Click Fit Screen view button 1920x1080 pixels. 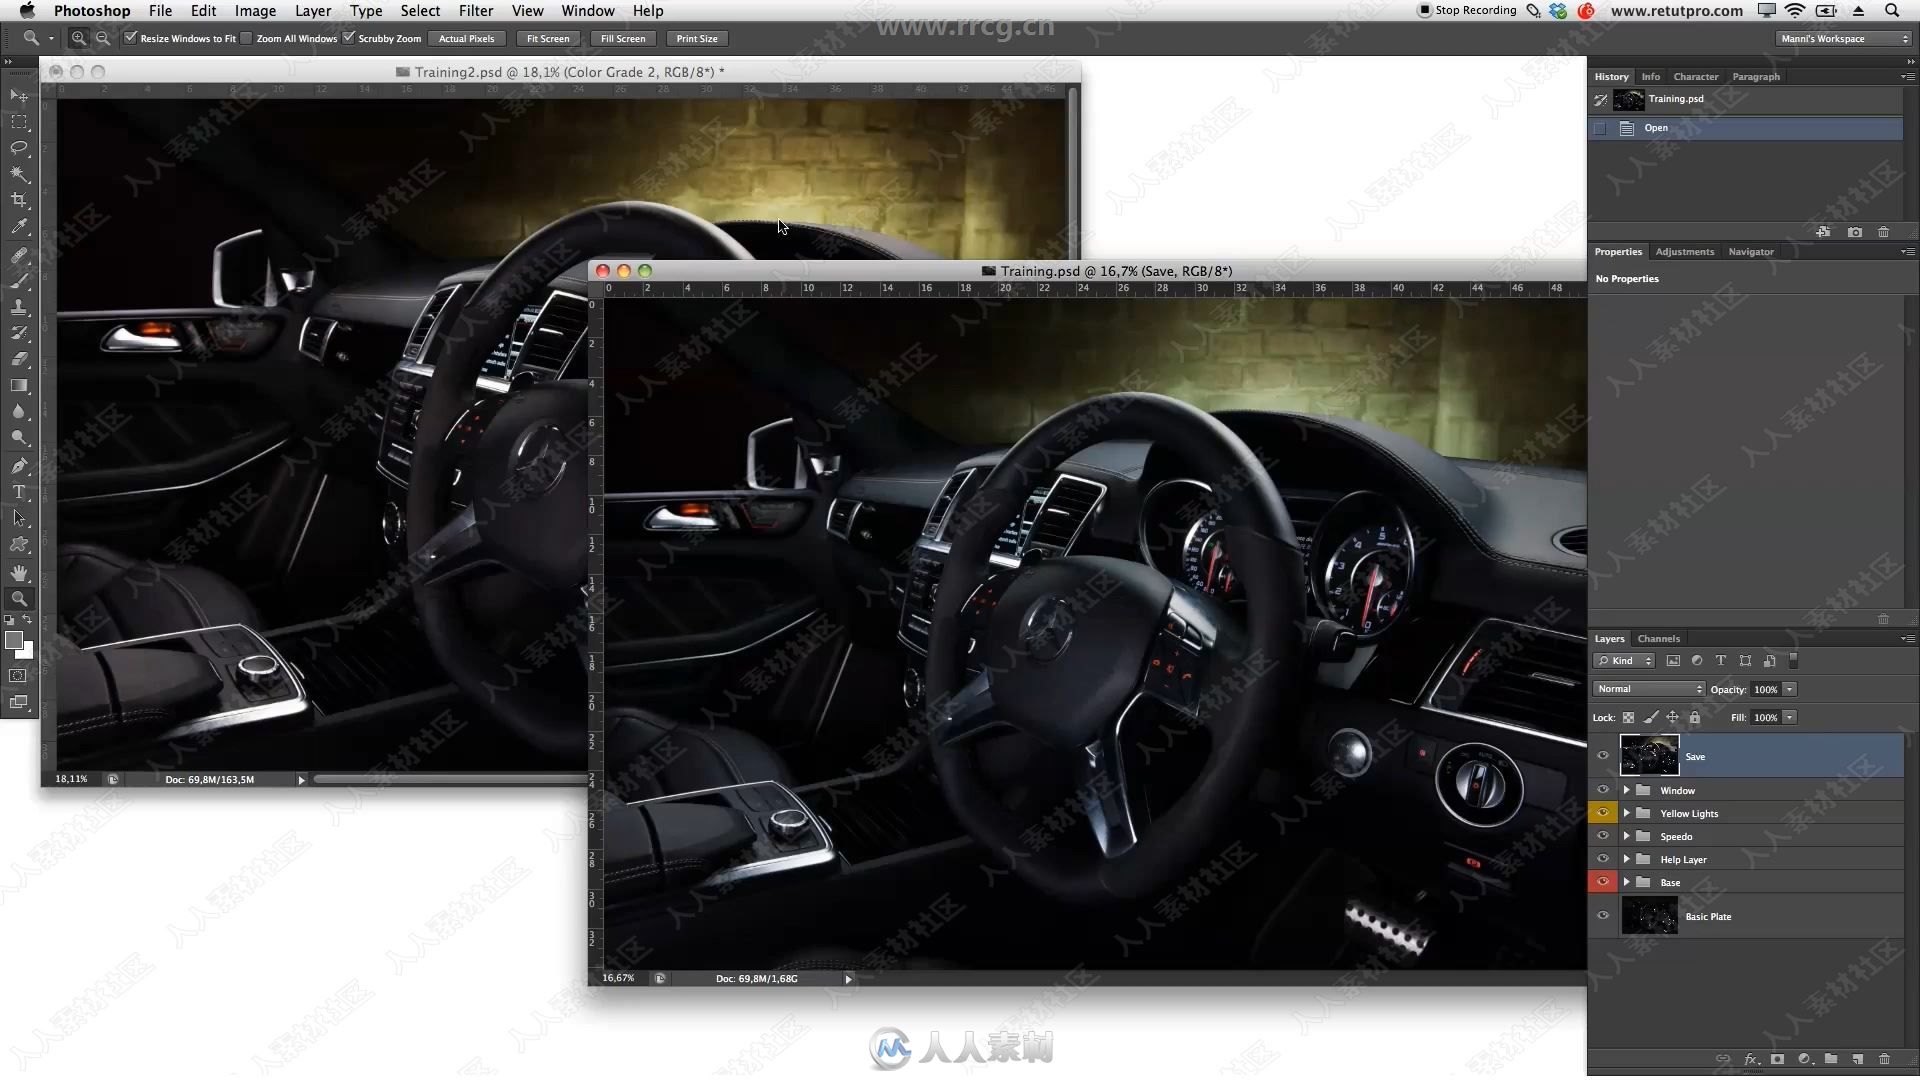click(x=547, y=38)
